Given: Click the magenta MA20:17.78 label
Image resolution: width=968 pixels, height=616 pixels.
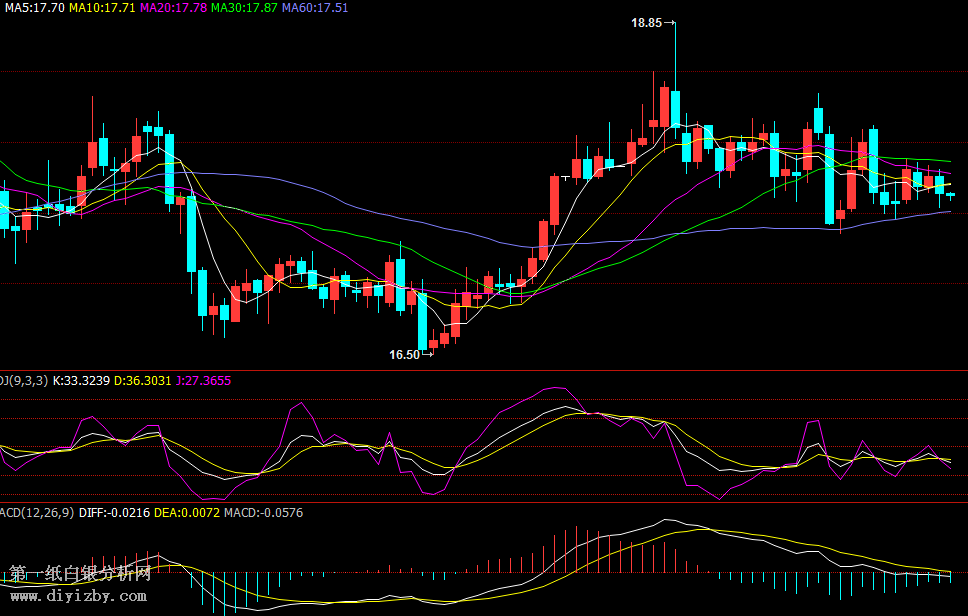Looking at the screenshot, I should [x=173, y=7].
